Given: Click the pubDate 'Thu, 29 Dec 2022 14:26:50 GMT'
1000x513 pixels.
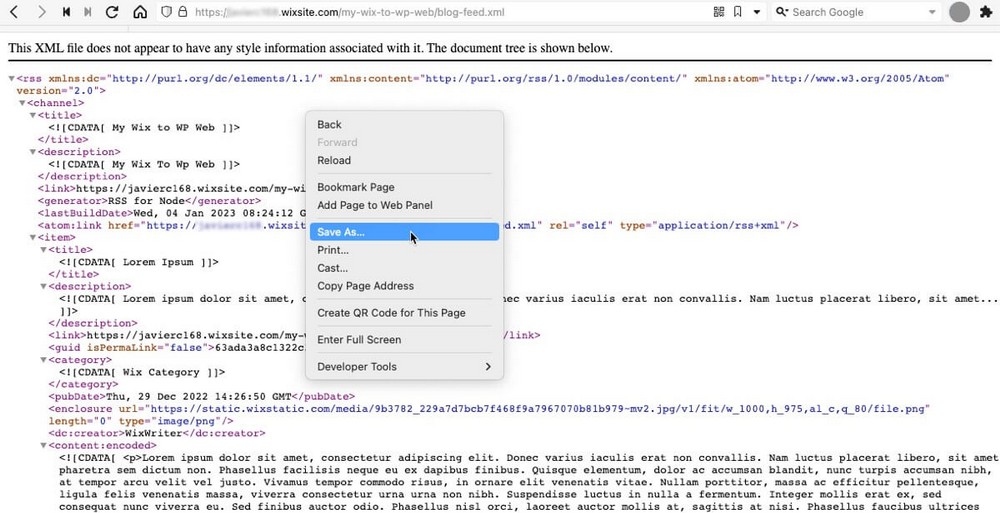Looking at the screenshot, I should pyautogui.click(x=198, y=396).
